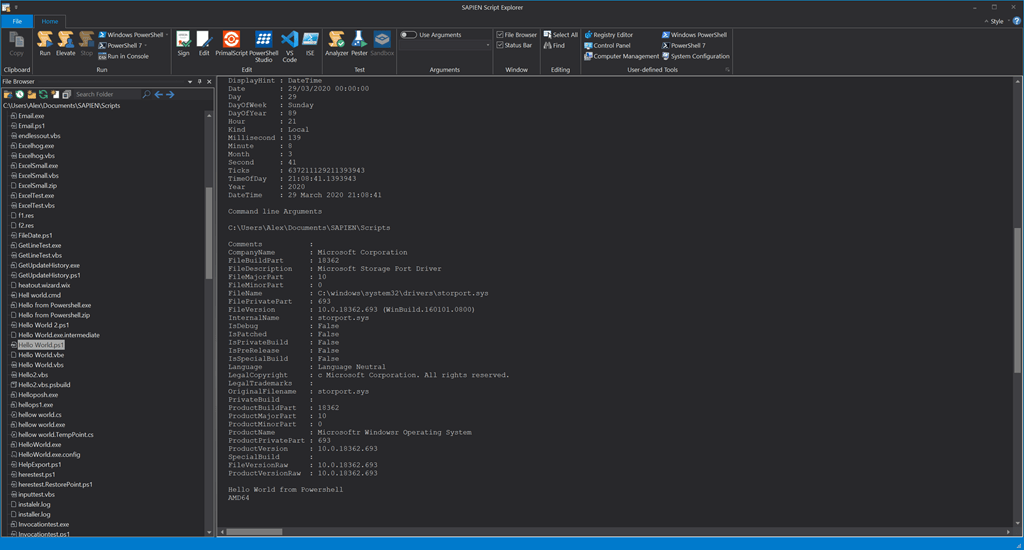Open the Windows PowerShell run dropdown
1024x550 pixels.
(167, 35)
